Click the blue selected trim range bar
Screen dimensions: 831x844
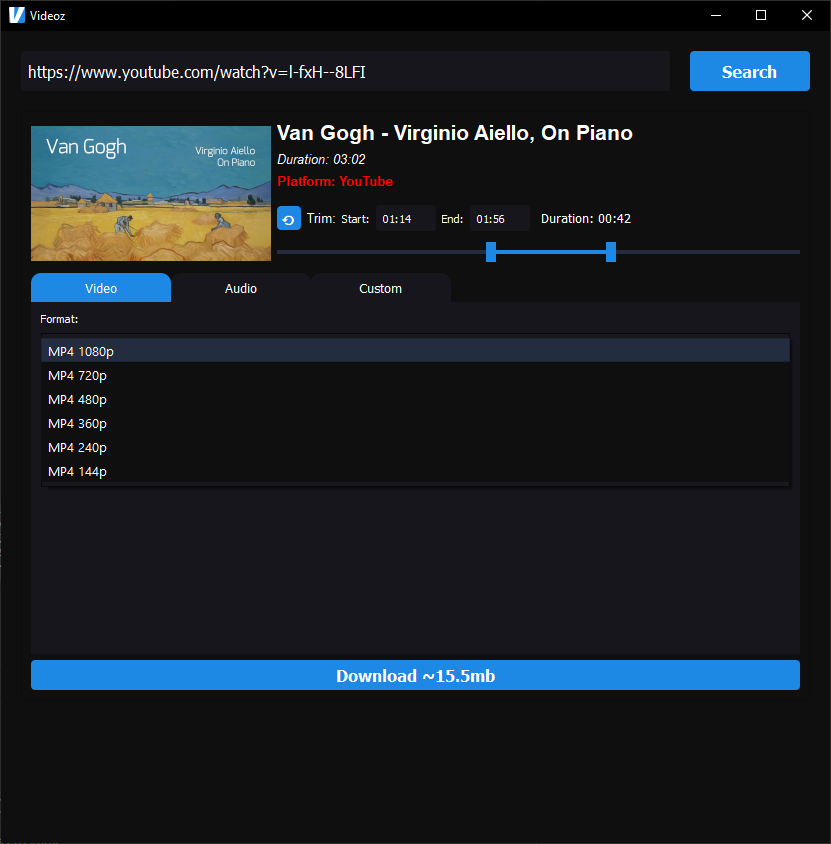click(x=551, y=252)
